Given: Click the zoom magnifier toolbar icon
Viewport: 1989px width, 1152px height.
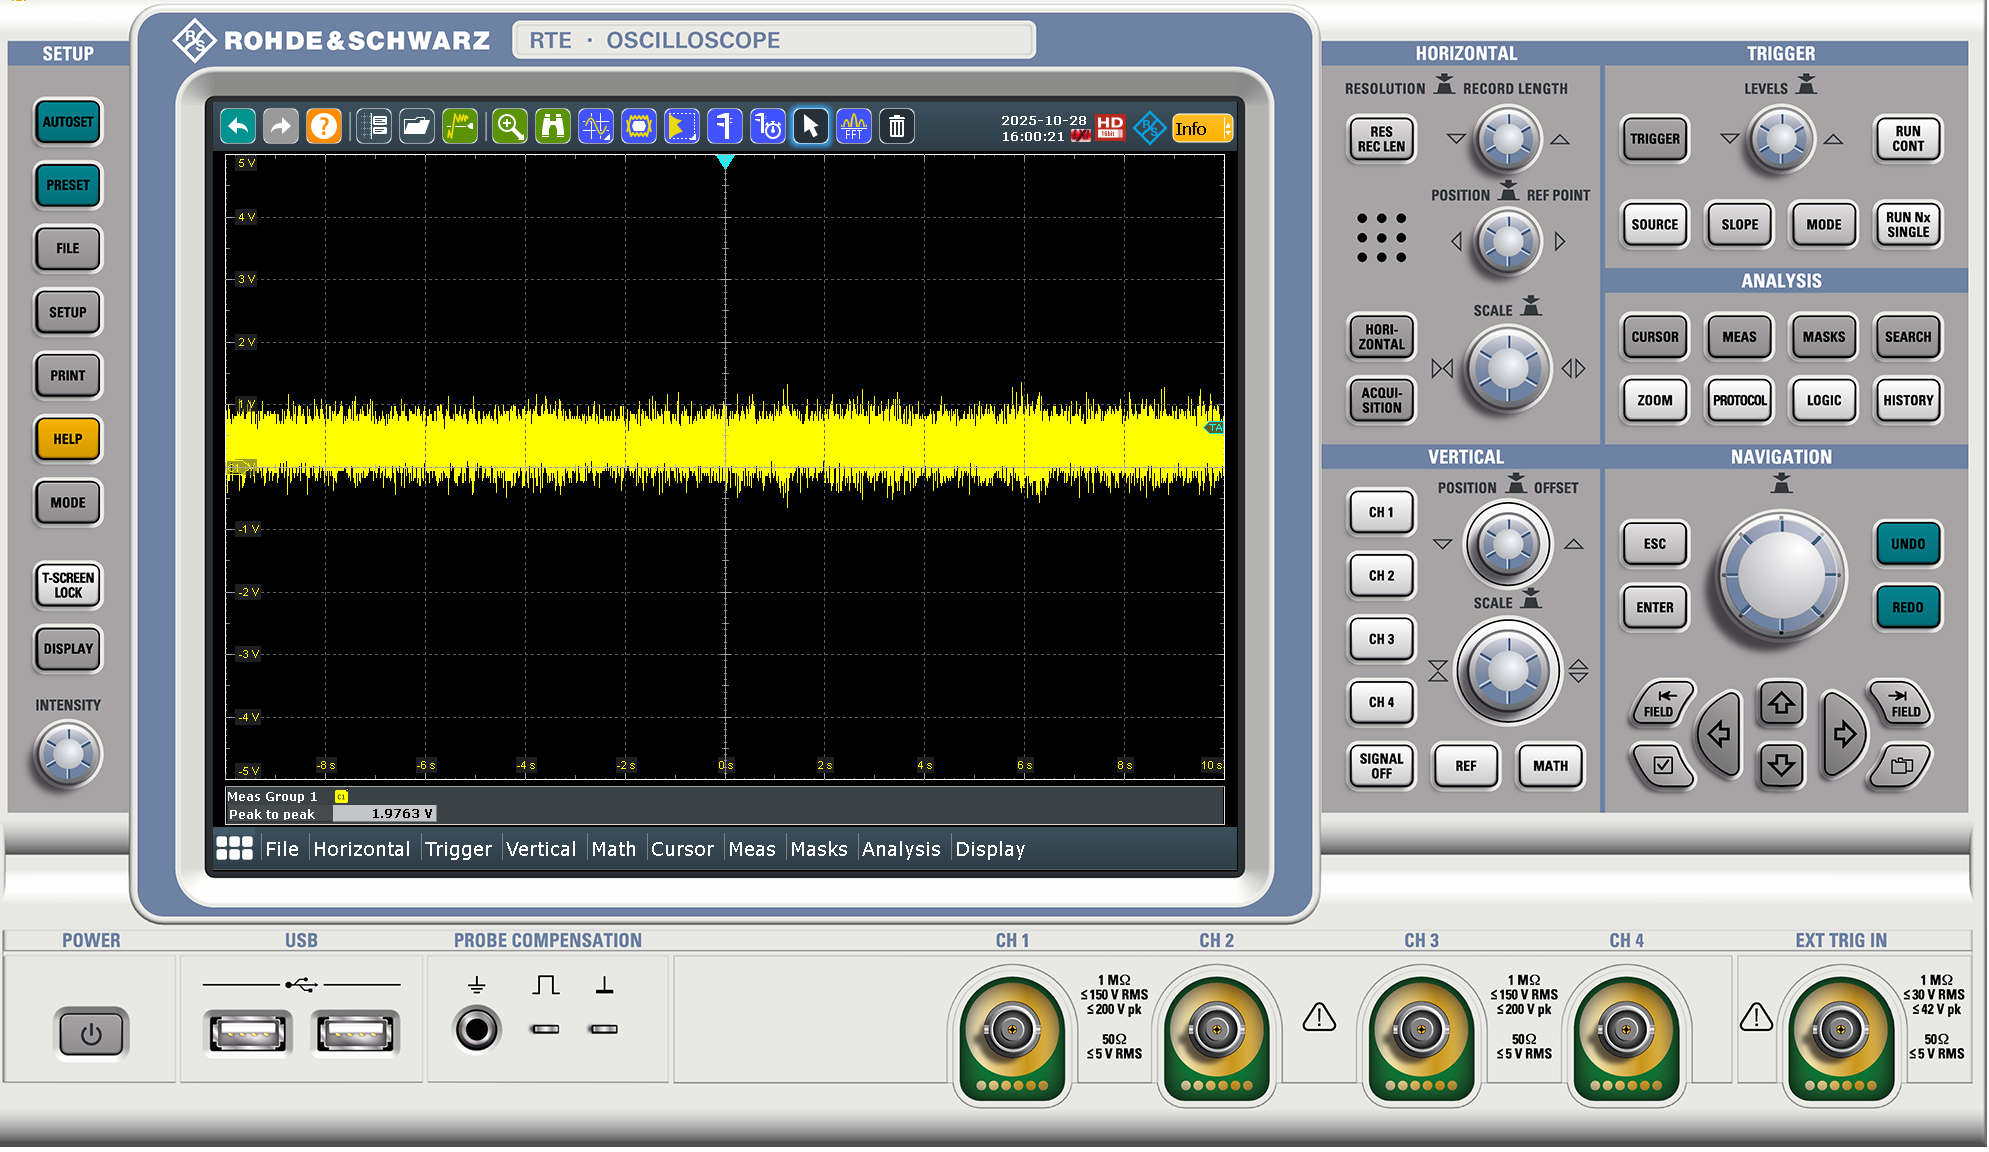Looking at the screenshot, I should tap(509, 127).
